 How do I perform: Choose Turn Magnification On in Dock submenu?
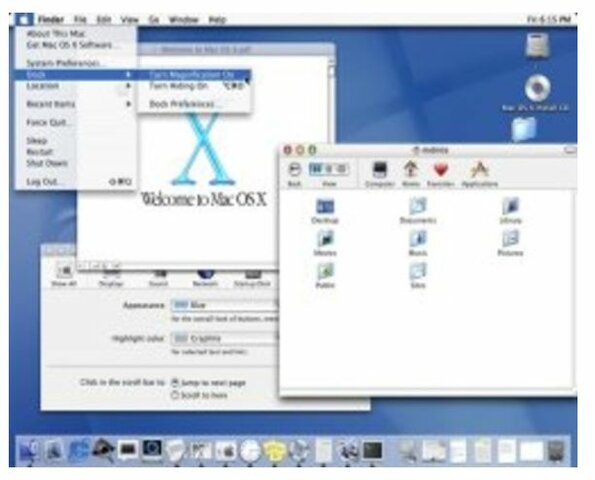click(194, 74)
